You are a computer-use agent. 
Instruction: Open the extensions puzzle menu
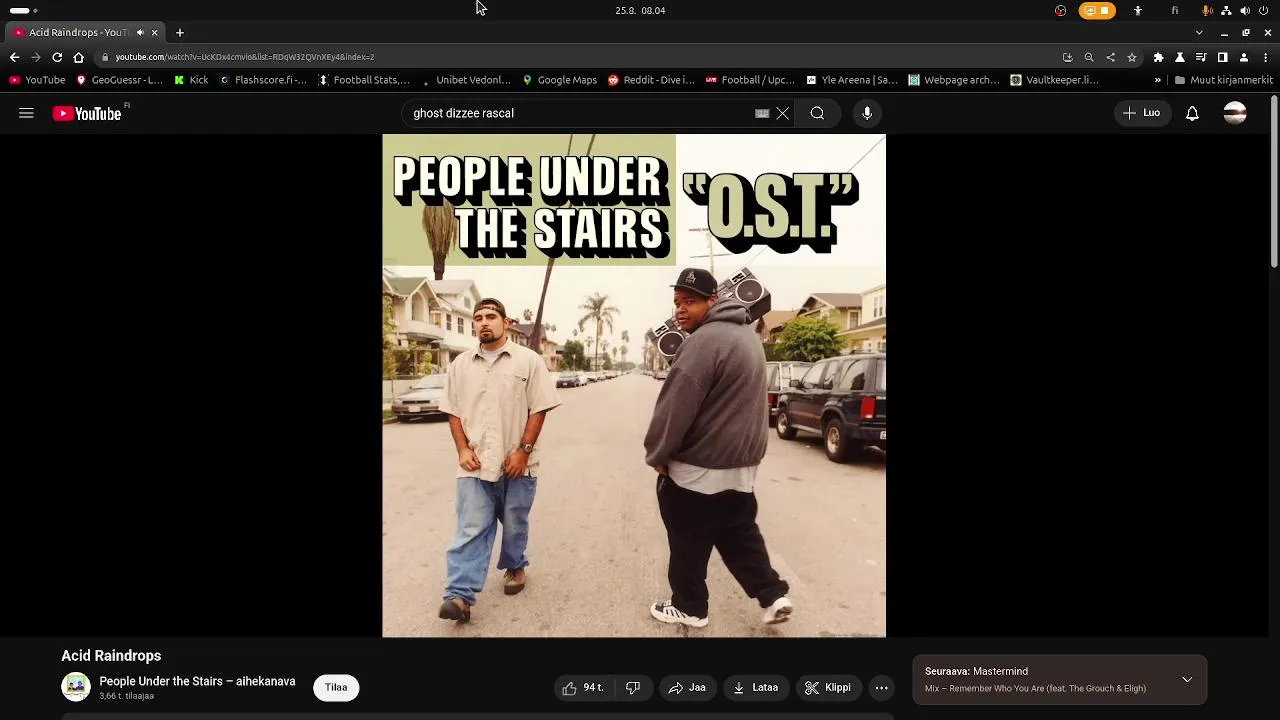click(1158, 57)
